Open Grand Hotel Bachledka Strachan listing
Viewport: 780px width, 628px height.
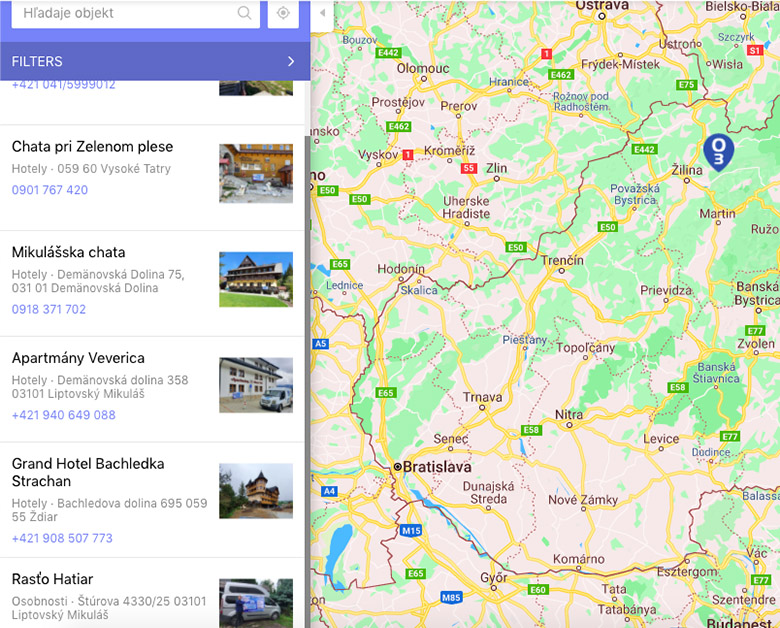[88, 472]
